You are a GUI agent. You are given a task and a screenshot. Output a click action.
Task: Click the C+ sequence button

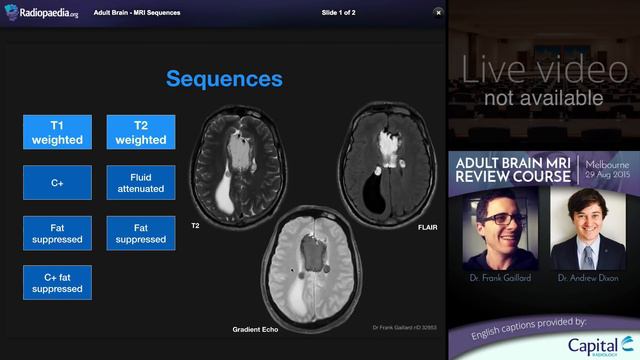point(58,182)
